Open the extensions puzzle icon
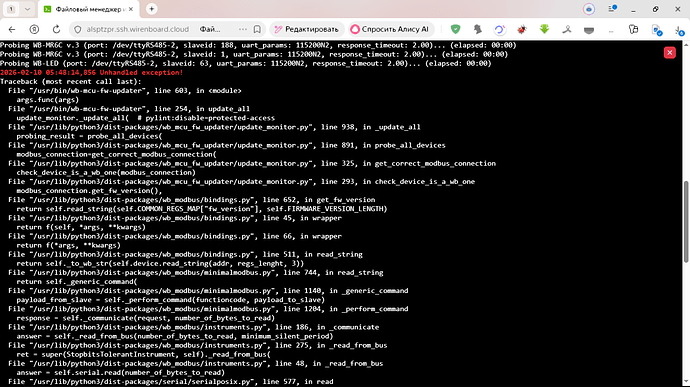Viewport: 690px width, 387px height. (634, 29)
